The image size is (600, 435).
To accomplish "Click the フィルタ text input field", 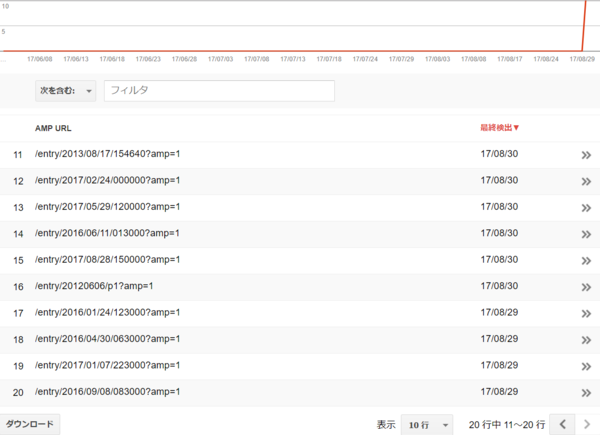I will pyautogui.click(x=219, y=91).
